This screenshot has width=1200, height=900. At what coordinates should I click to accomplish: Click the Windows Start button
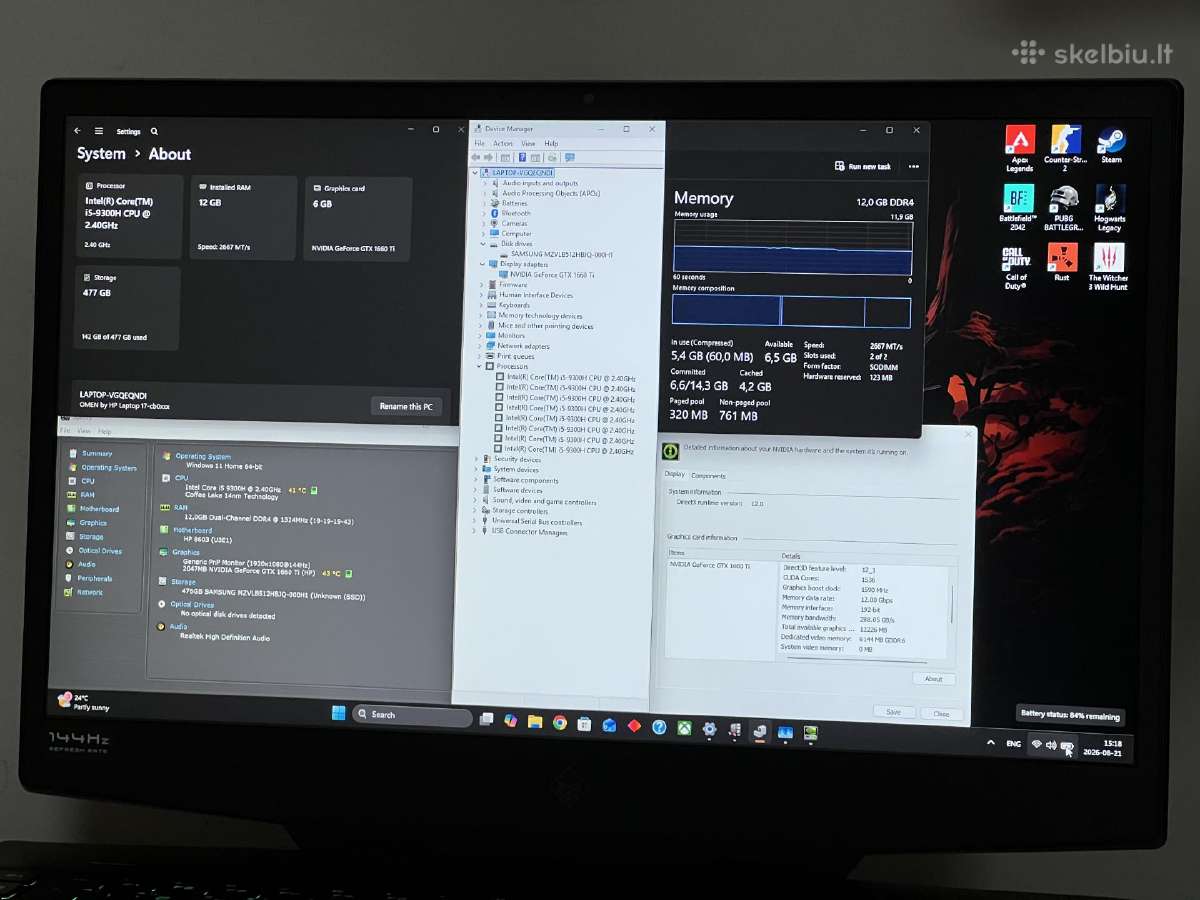point(338,713)
